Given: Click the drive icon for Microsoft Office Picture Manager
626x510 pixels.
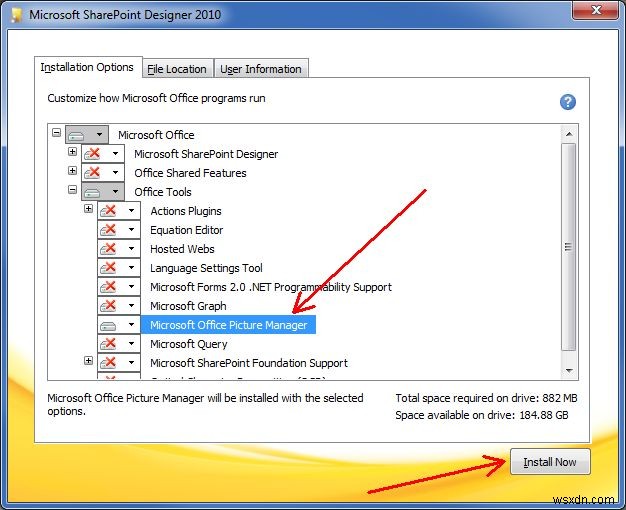Looking at the screenshot, I should point(108,325).
